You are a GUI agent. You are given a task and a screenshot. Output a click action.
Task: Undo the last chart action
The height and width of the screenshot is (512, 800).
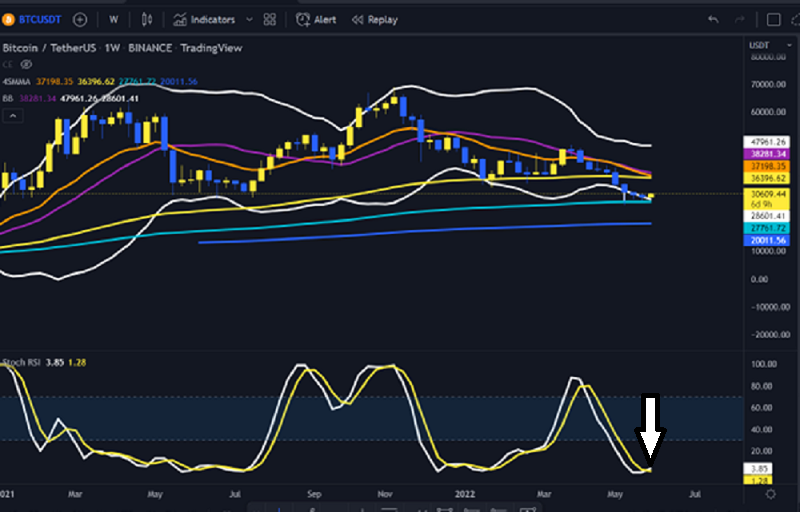point(713,20)
